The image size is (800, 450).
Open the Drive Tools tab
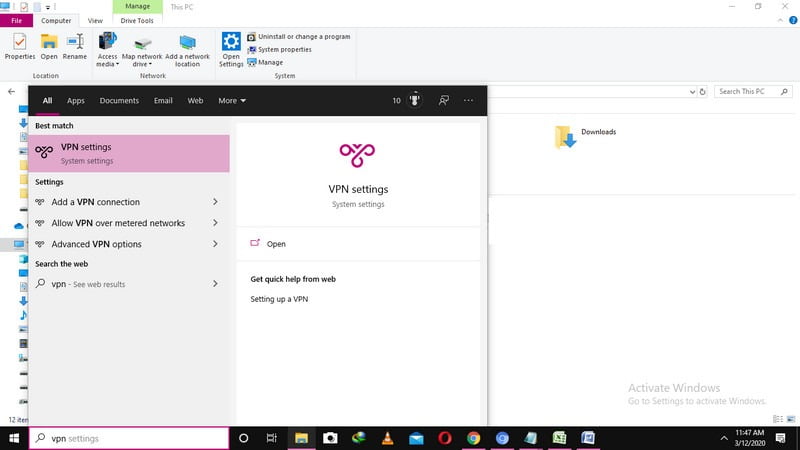tap(137, 20)
